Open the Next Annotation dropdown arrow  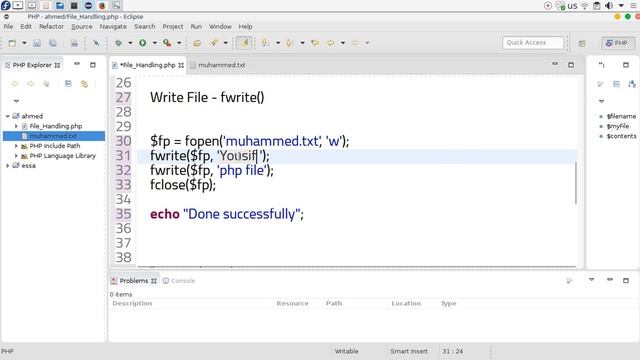(x=278, y=43)
